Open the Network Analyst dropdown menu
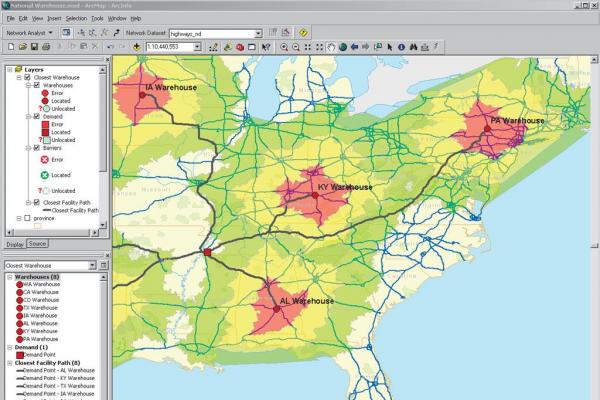 [x=52, y=33]
